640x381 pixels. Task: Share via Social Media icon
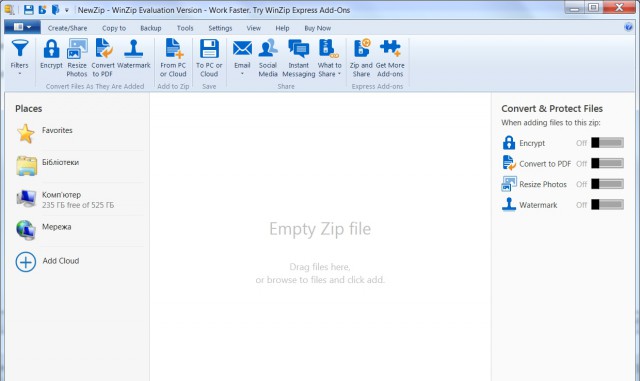tap(268, 48)
